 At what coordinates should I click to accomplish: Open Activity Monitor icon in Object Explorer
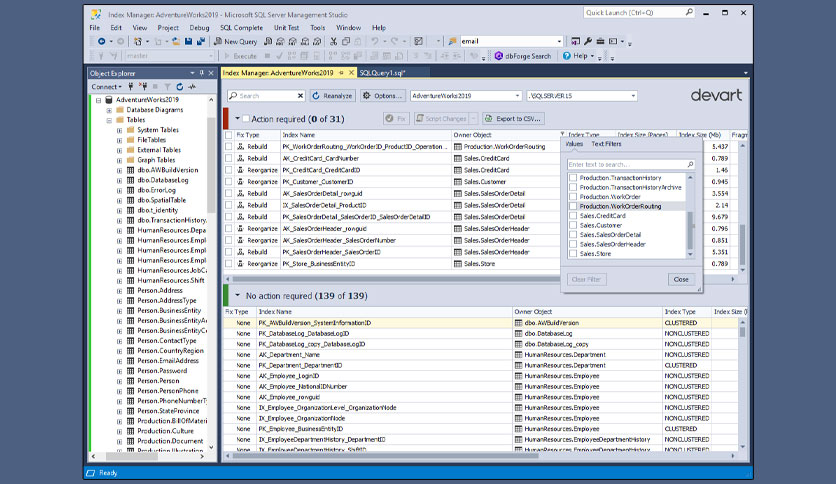point(192,86)
